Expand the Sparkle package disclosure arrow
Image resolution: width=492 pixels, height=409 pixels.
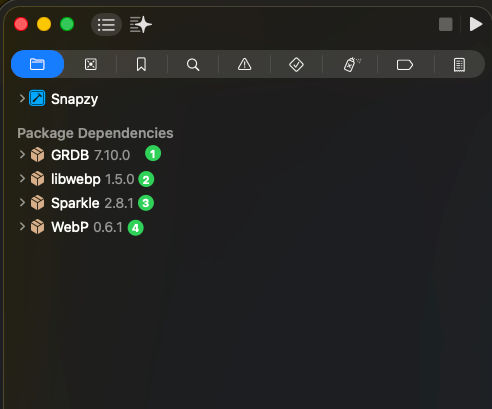point(22,202)
